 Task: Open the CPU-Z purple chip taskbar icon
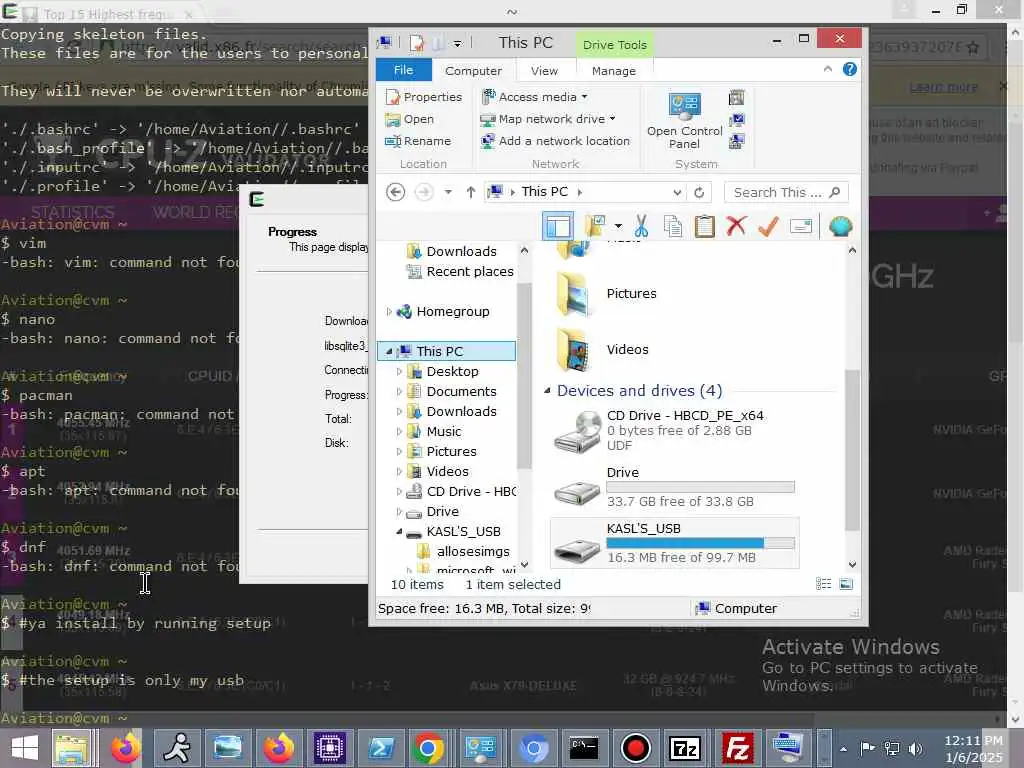[329, 748]
